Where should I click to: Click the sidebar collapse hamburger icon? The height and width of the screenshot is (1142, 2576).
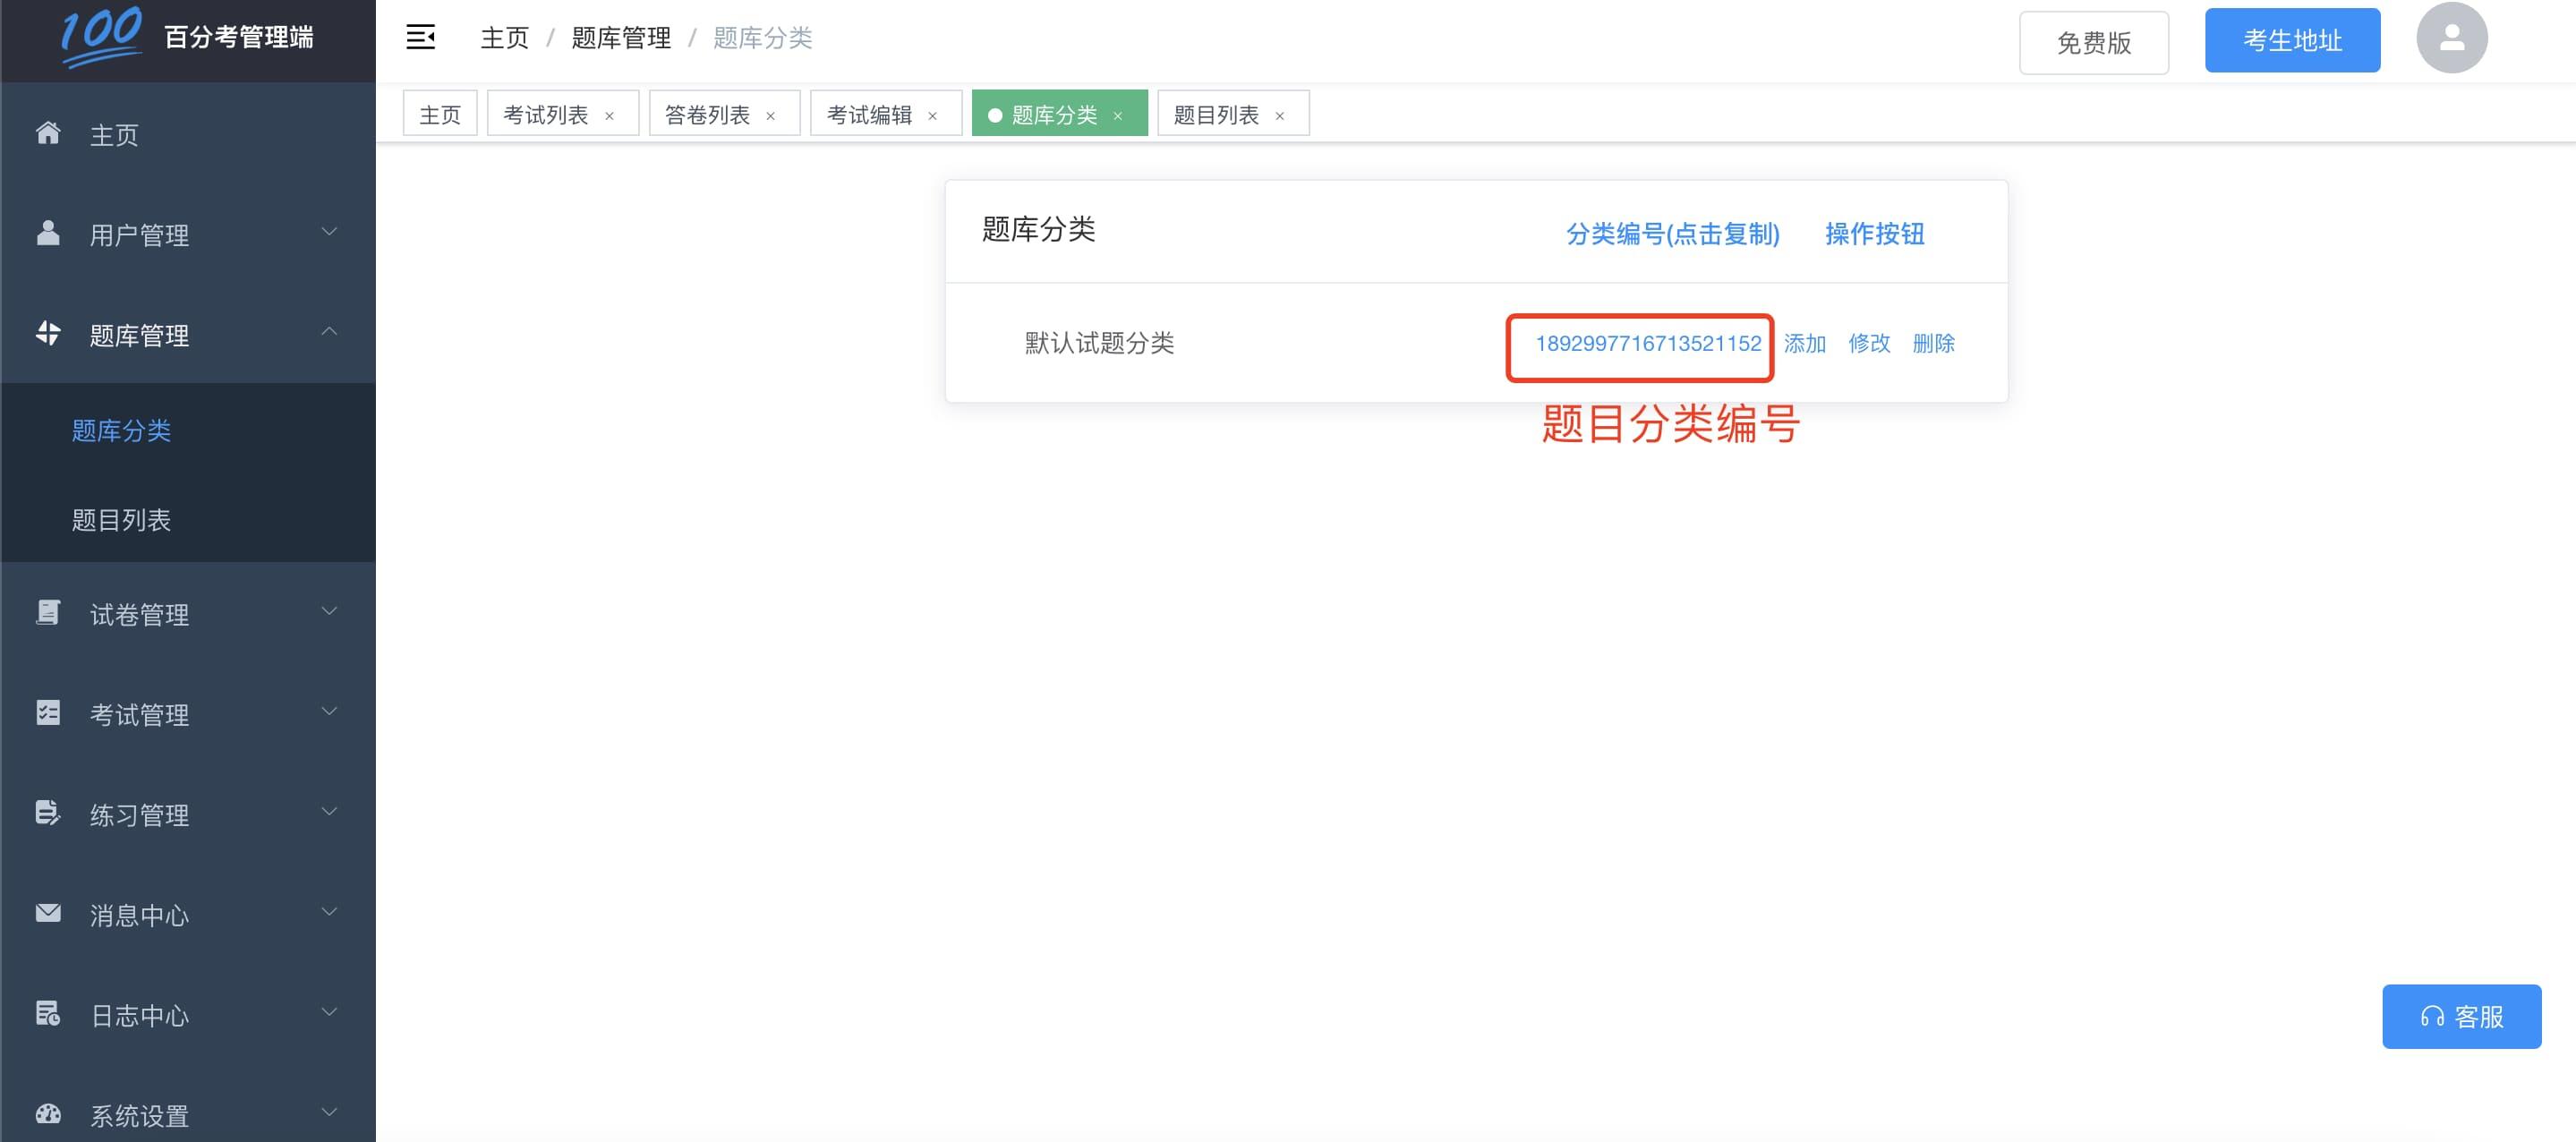[420, 38]
